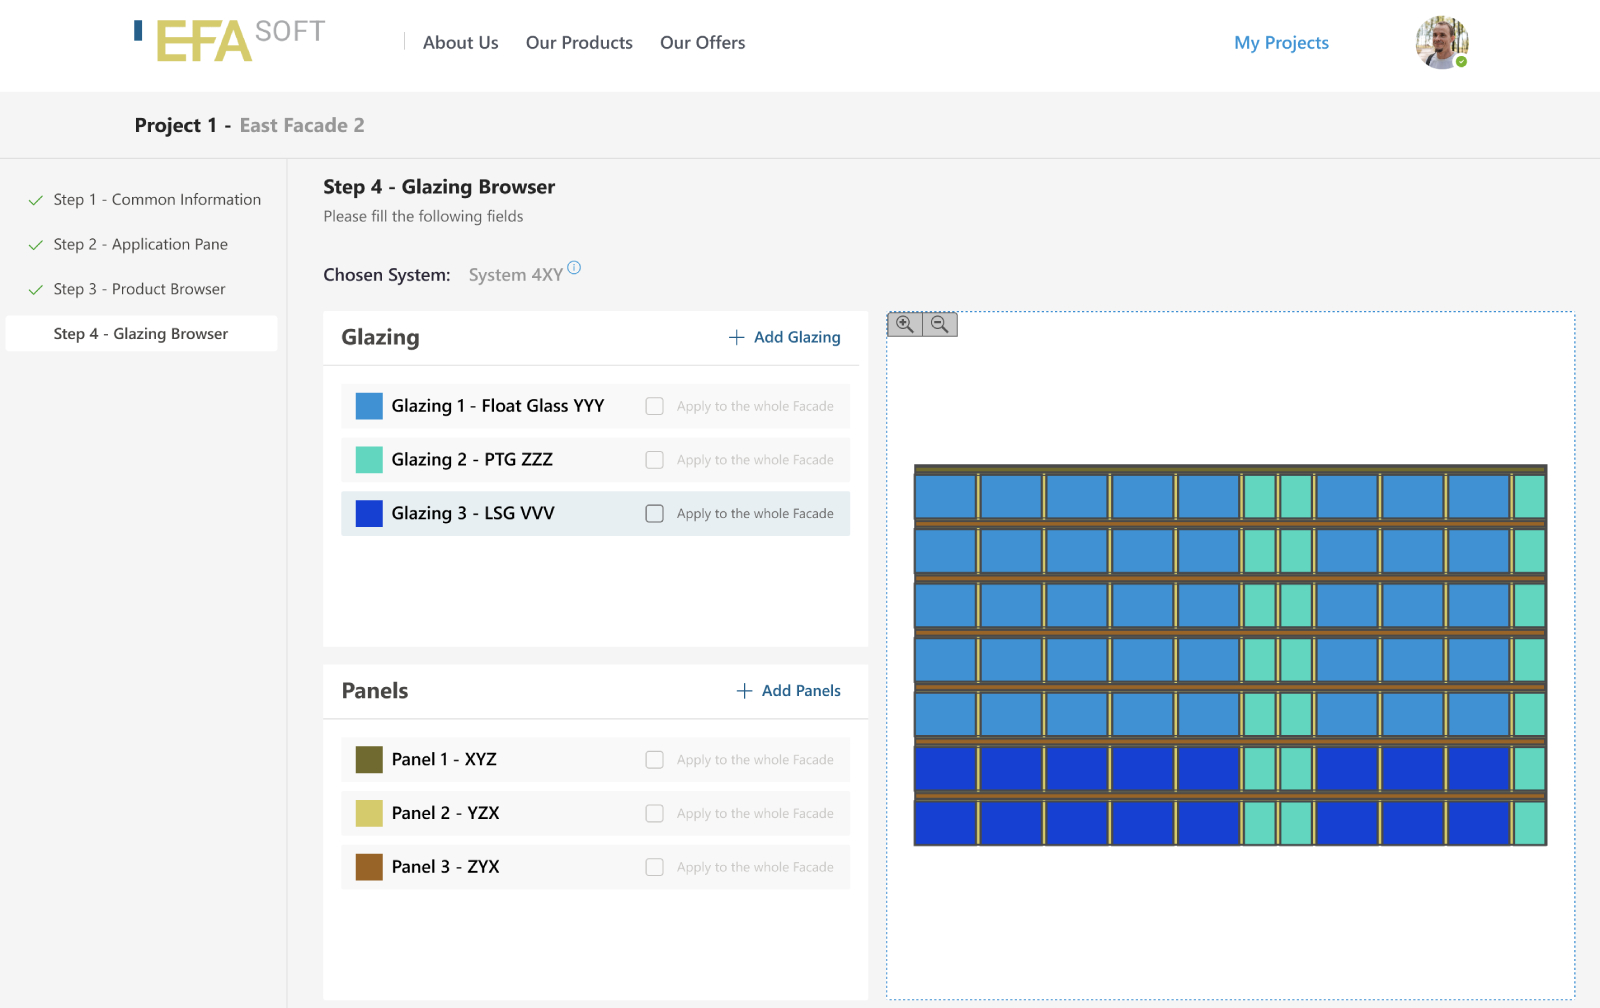Click the Panel 2 yellow color swatch
Screen dimensions: 1600x1008
click(369, 813)
